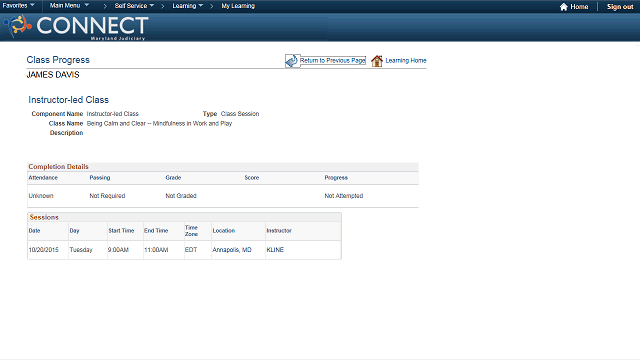Click the Time Zone column header
Image resolution: width=640 pixels, height=360 pixels.
coord(191,231)
